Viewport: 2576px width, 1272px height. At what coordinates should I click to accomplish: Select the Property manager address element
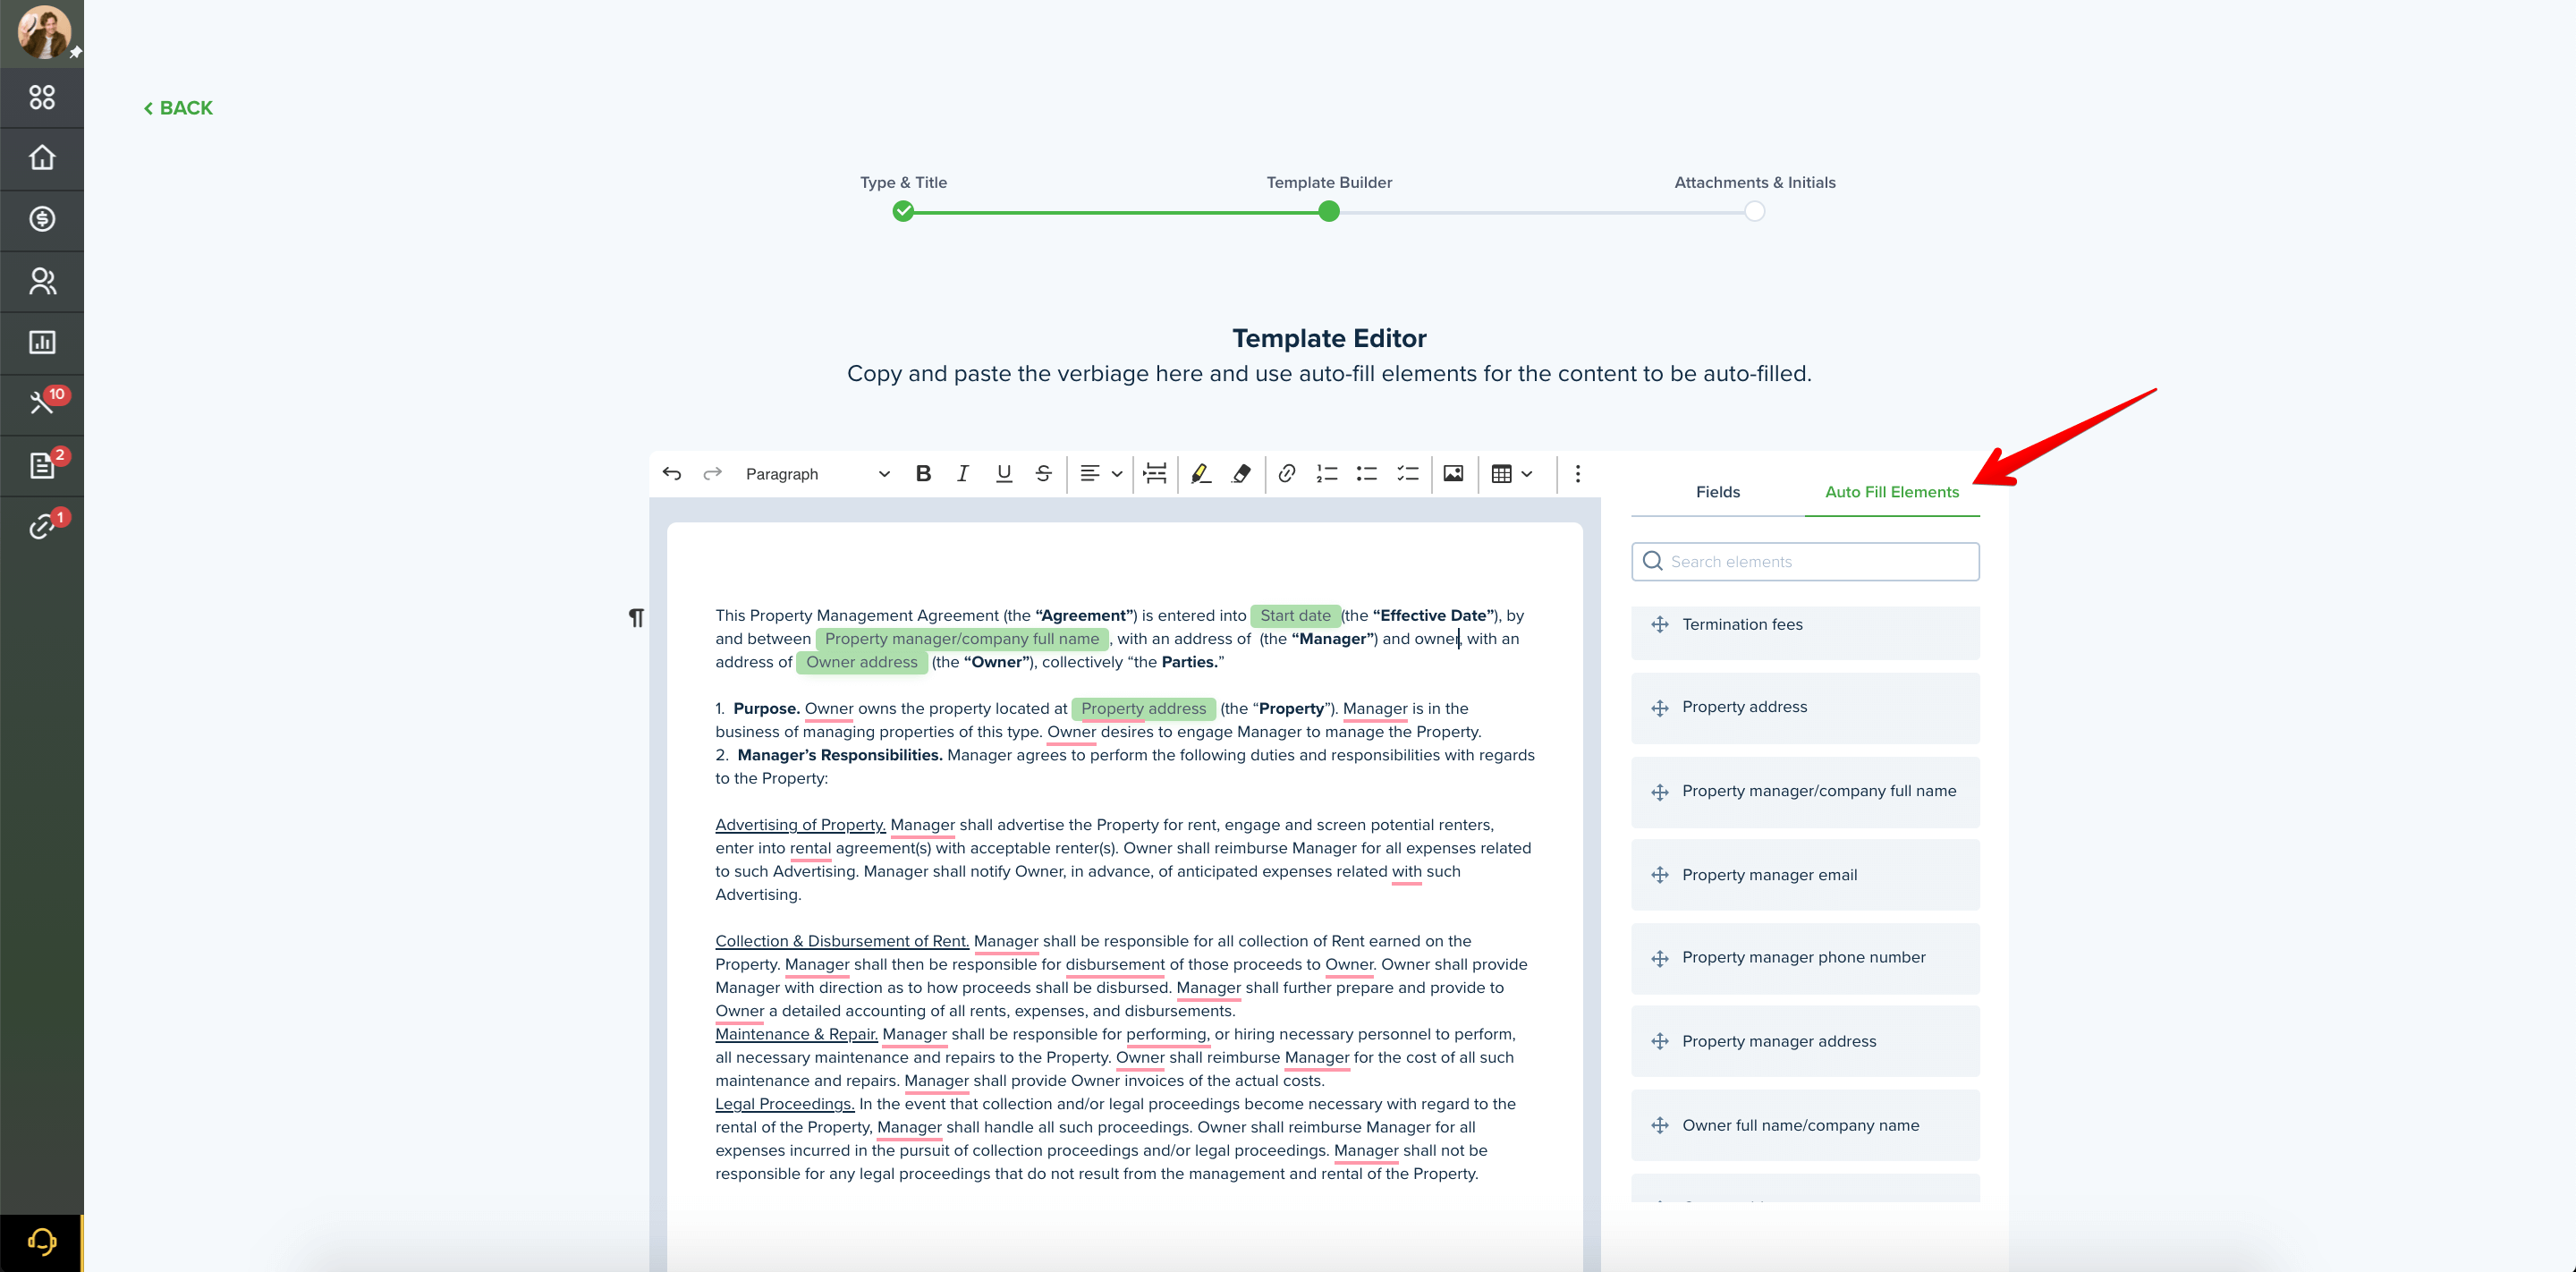coord(1805,1042)
